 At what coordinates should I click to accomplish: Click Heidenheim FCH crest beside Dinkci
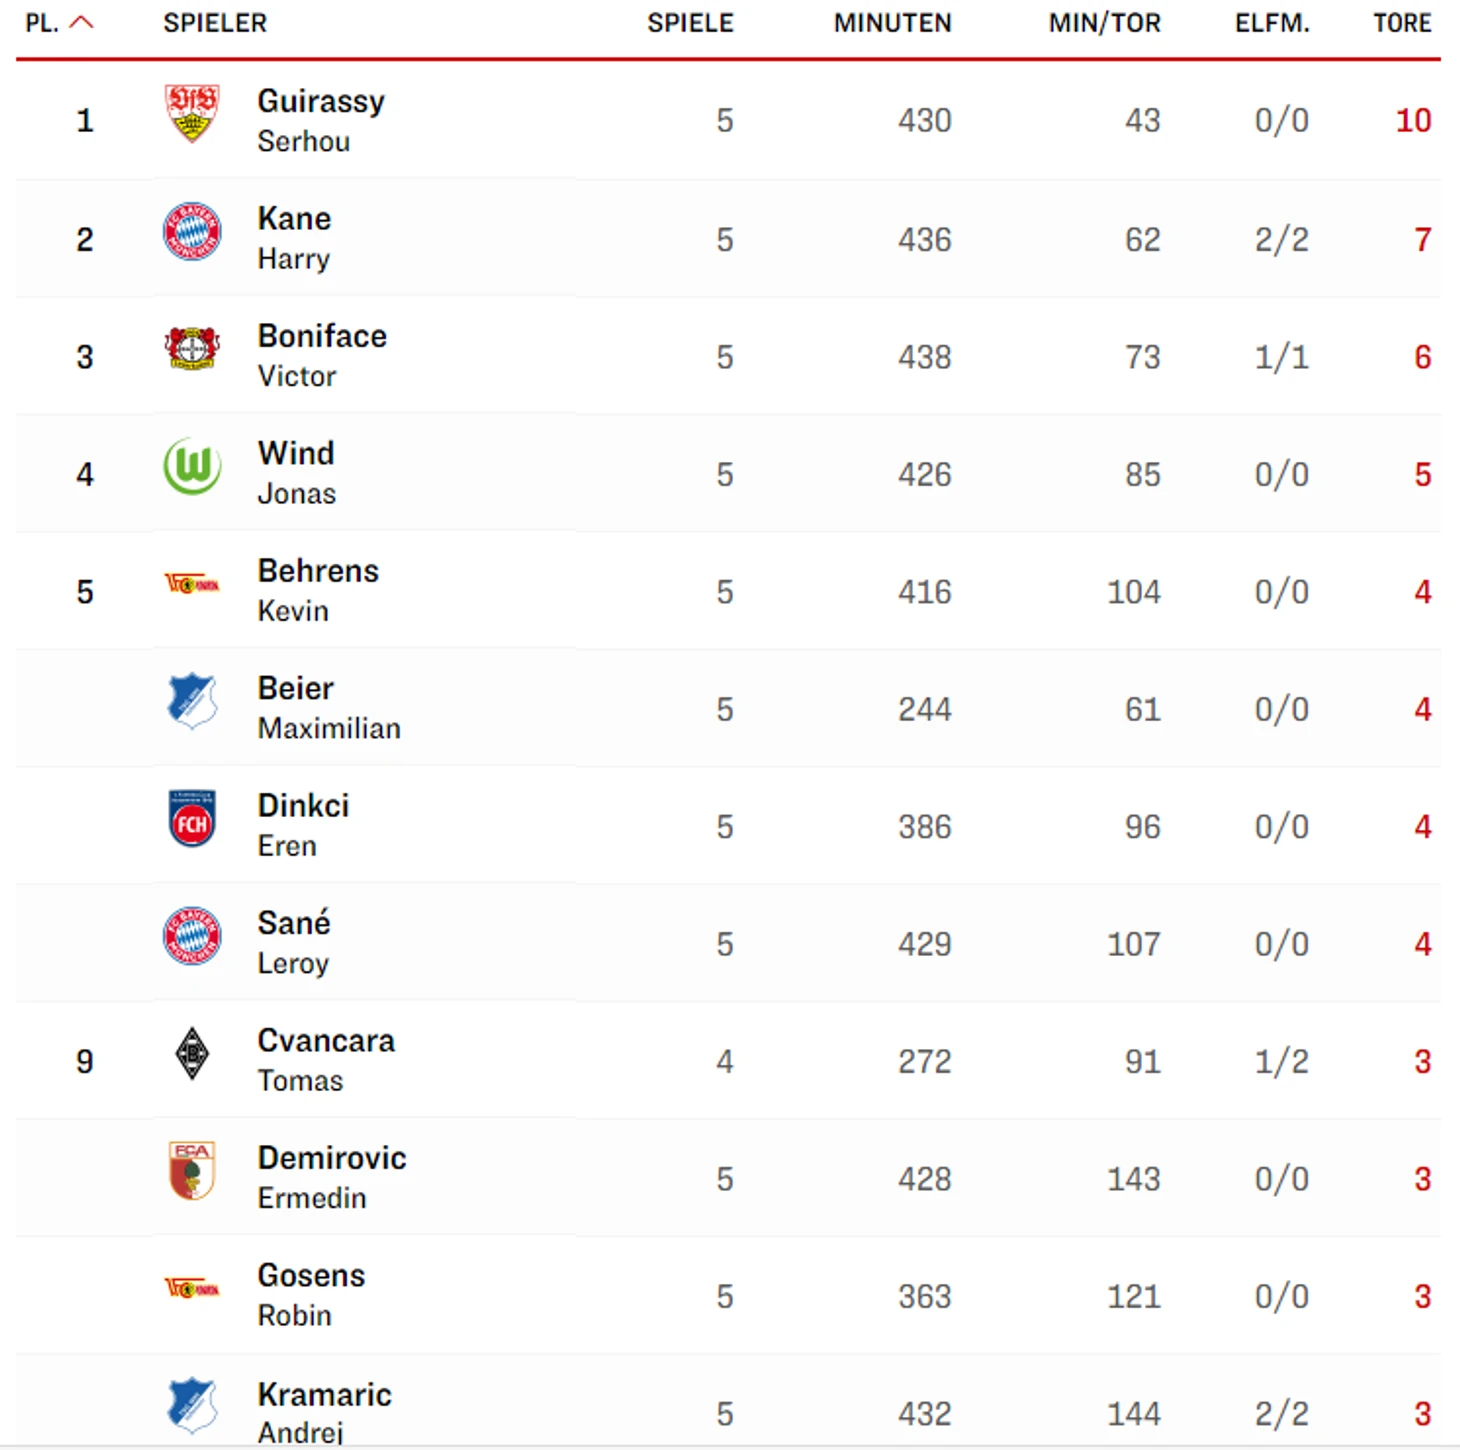192,818
